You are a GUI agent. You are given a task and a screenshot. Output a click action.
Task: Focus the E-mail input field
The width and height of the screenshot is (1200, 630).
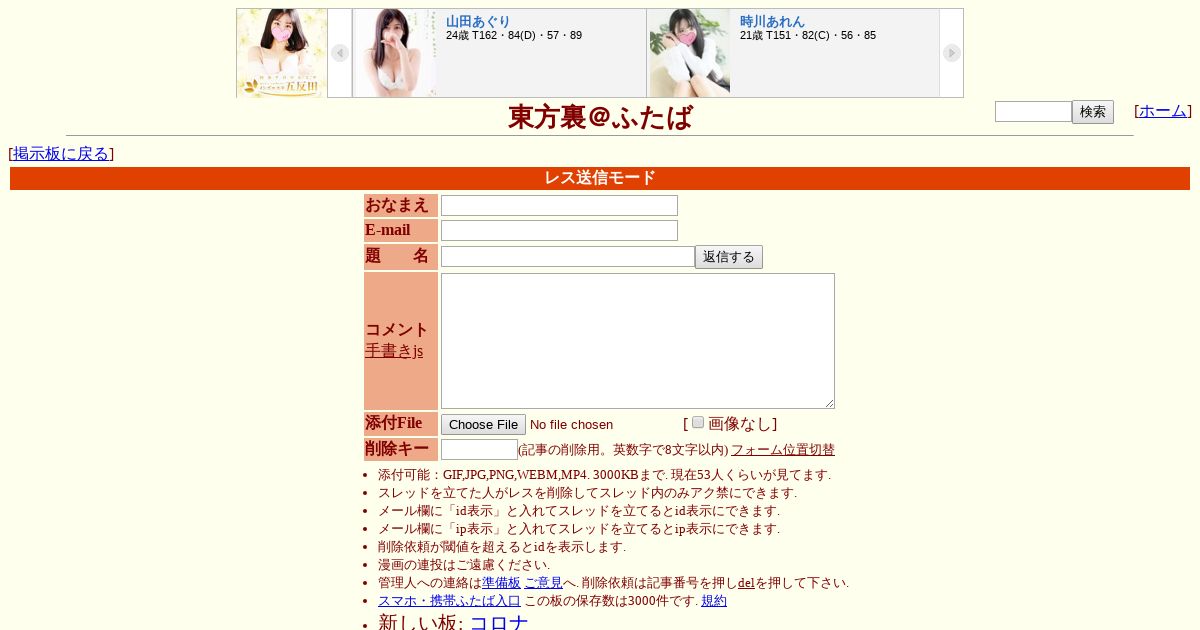click(559, 231)
